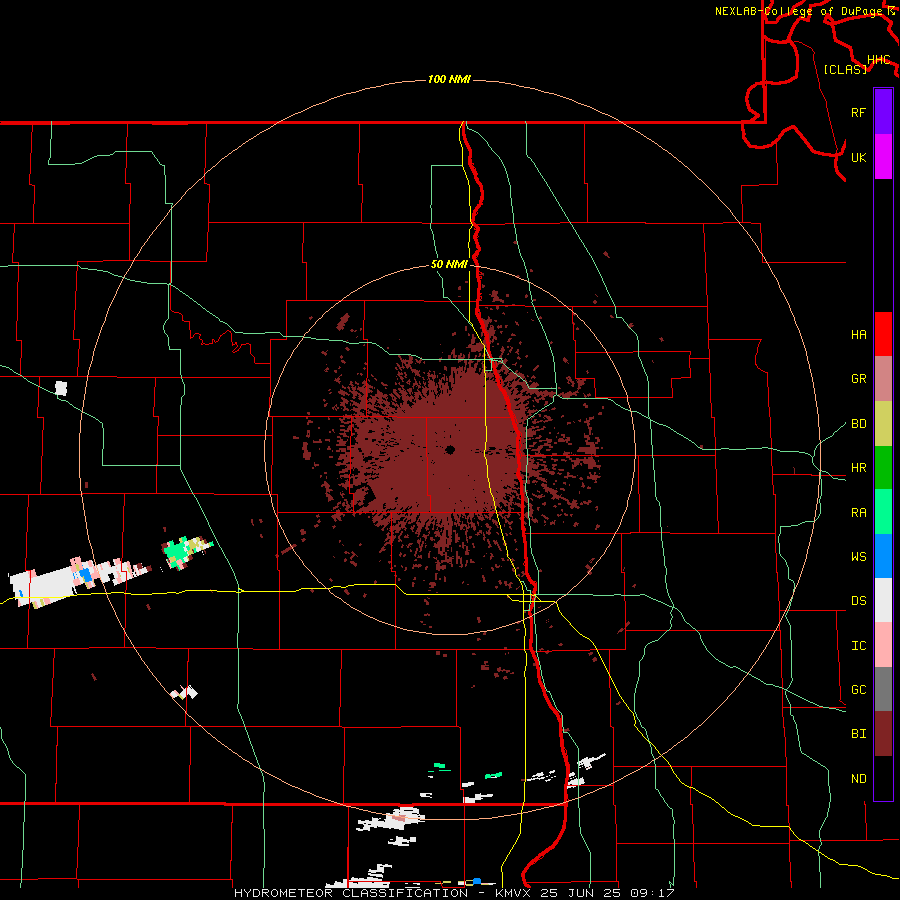Click the RF purple color swatch in the legend
The width and height of the screenshot is (900, 900).
coord(883,112)
